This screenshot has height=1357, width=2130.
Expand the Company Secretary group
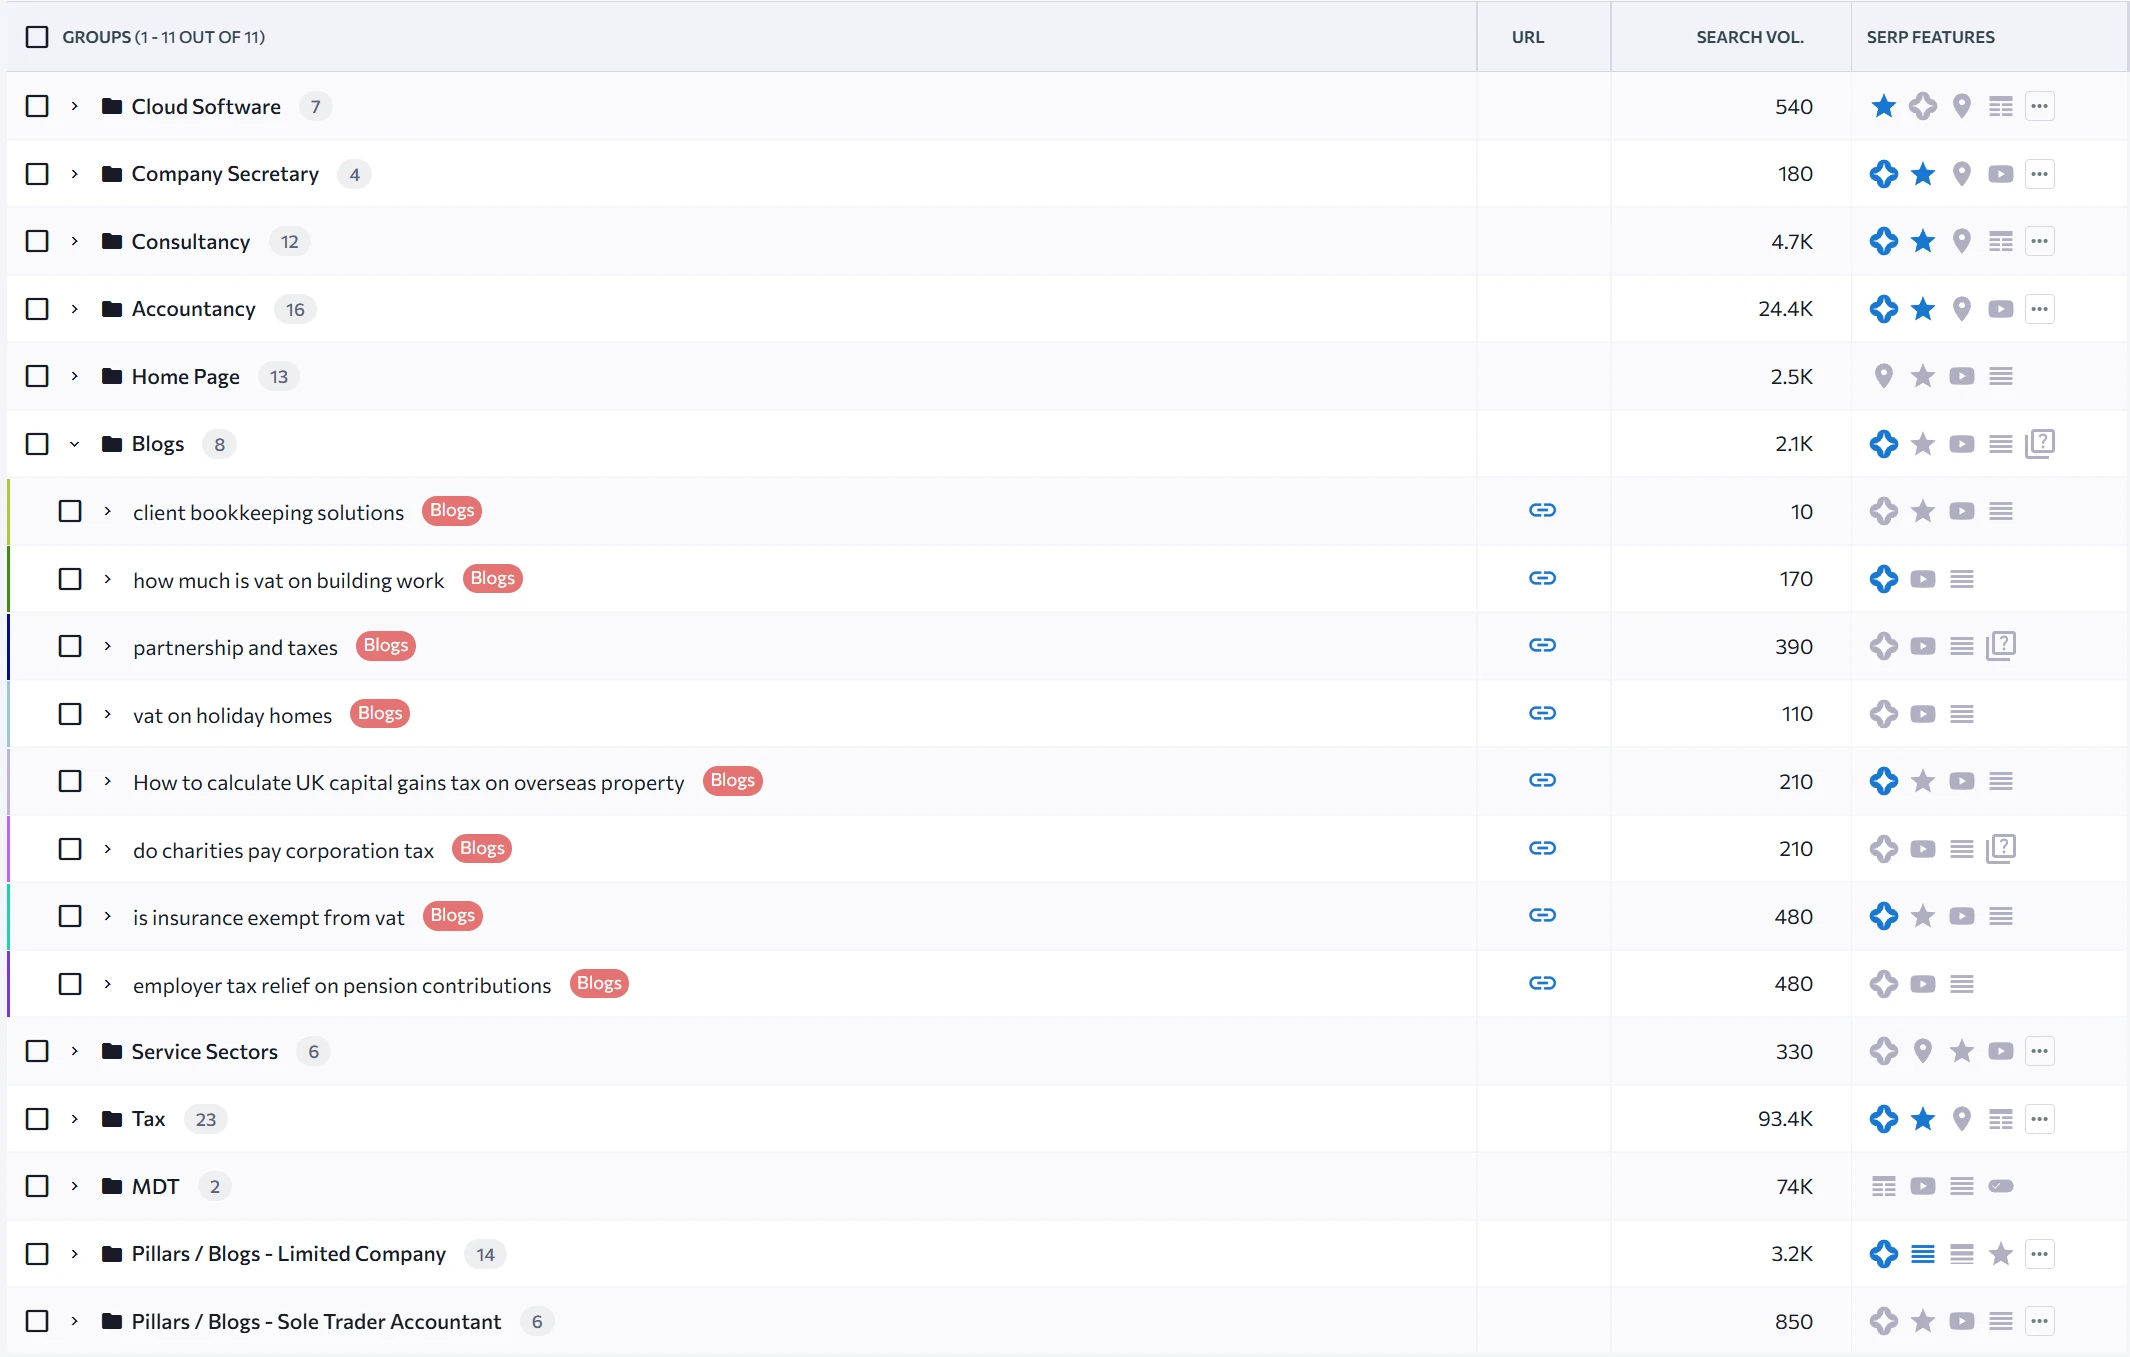[x=74, y=174]
